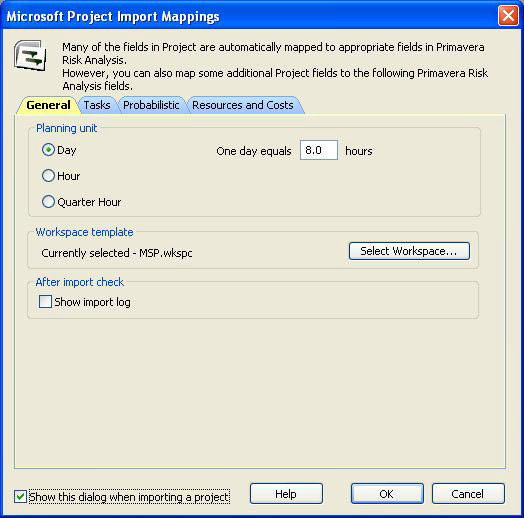Open the Tasks tab
Viewport: 524px width, 518px height.
click(x=97, y=105)
